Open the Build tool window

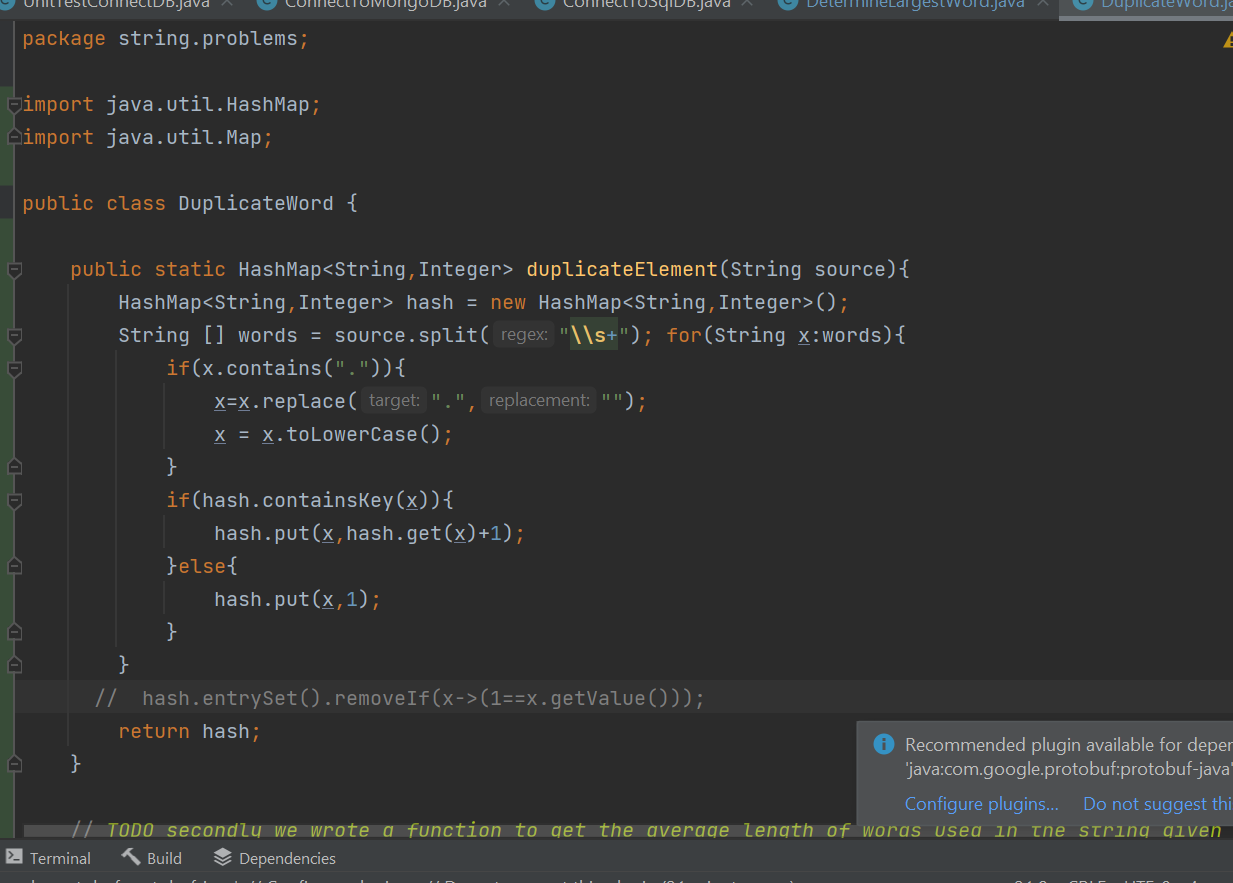162,857
